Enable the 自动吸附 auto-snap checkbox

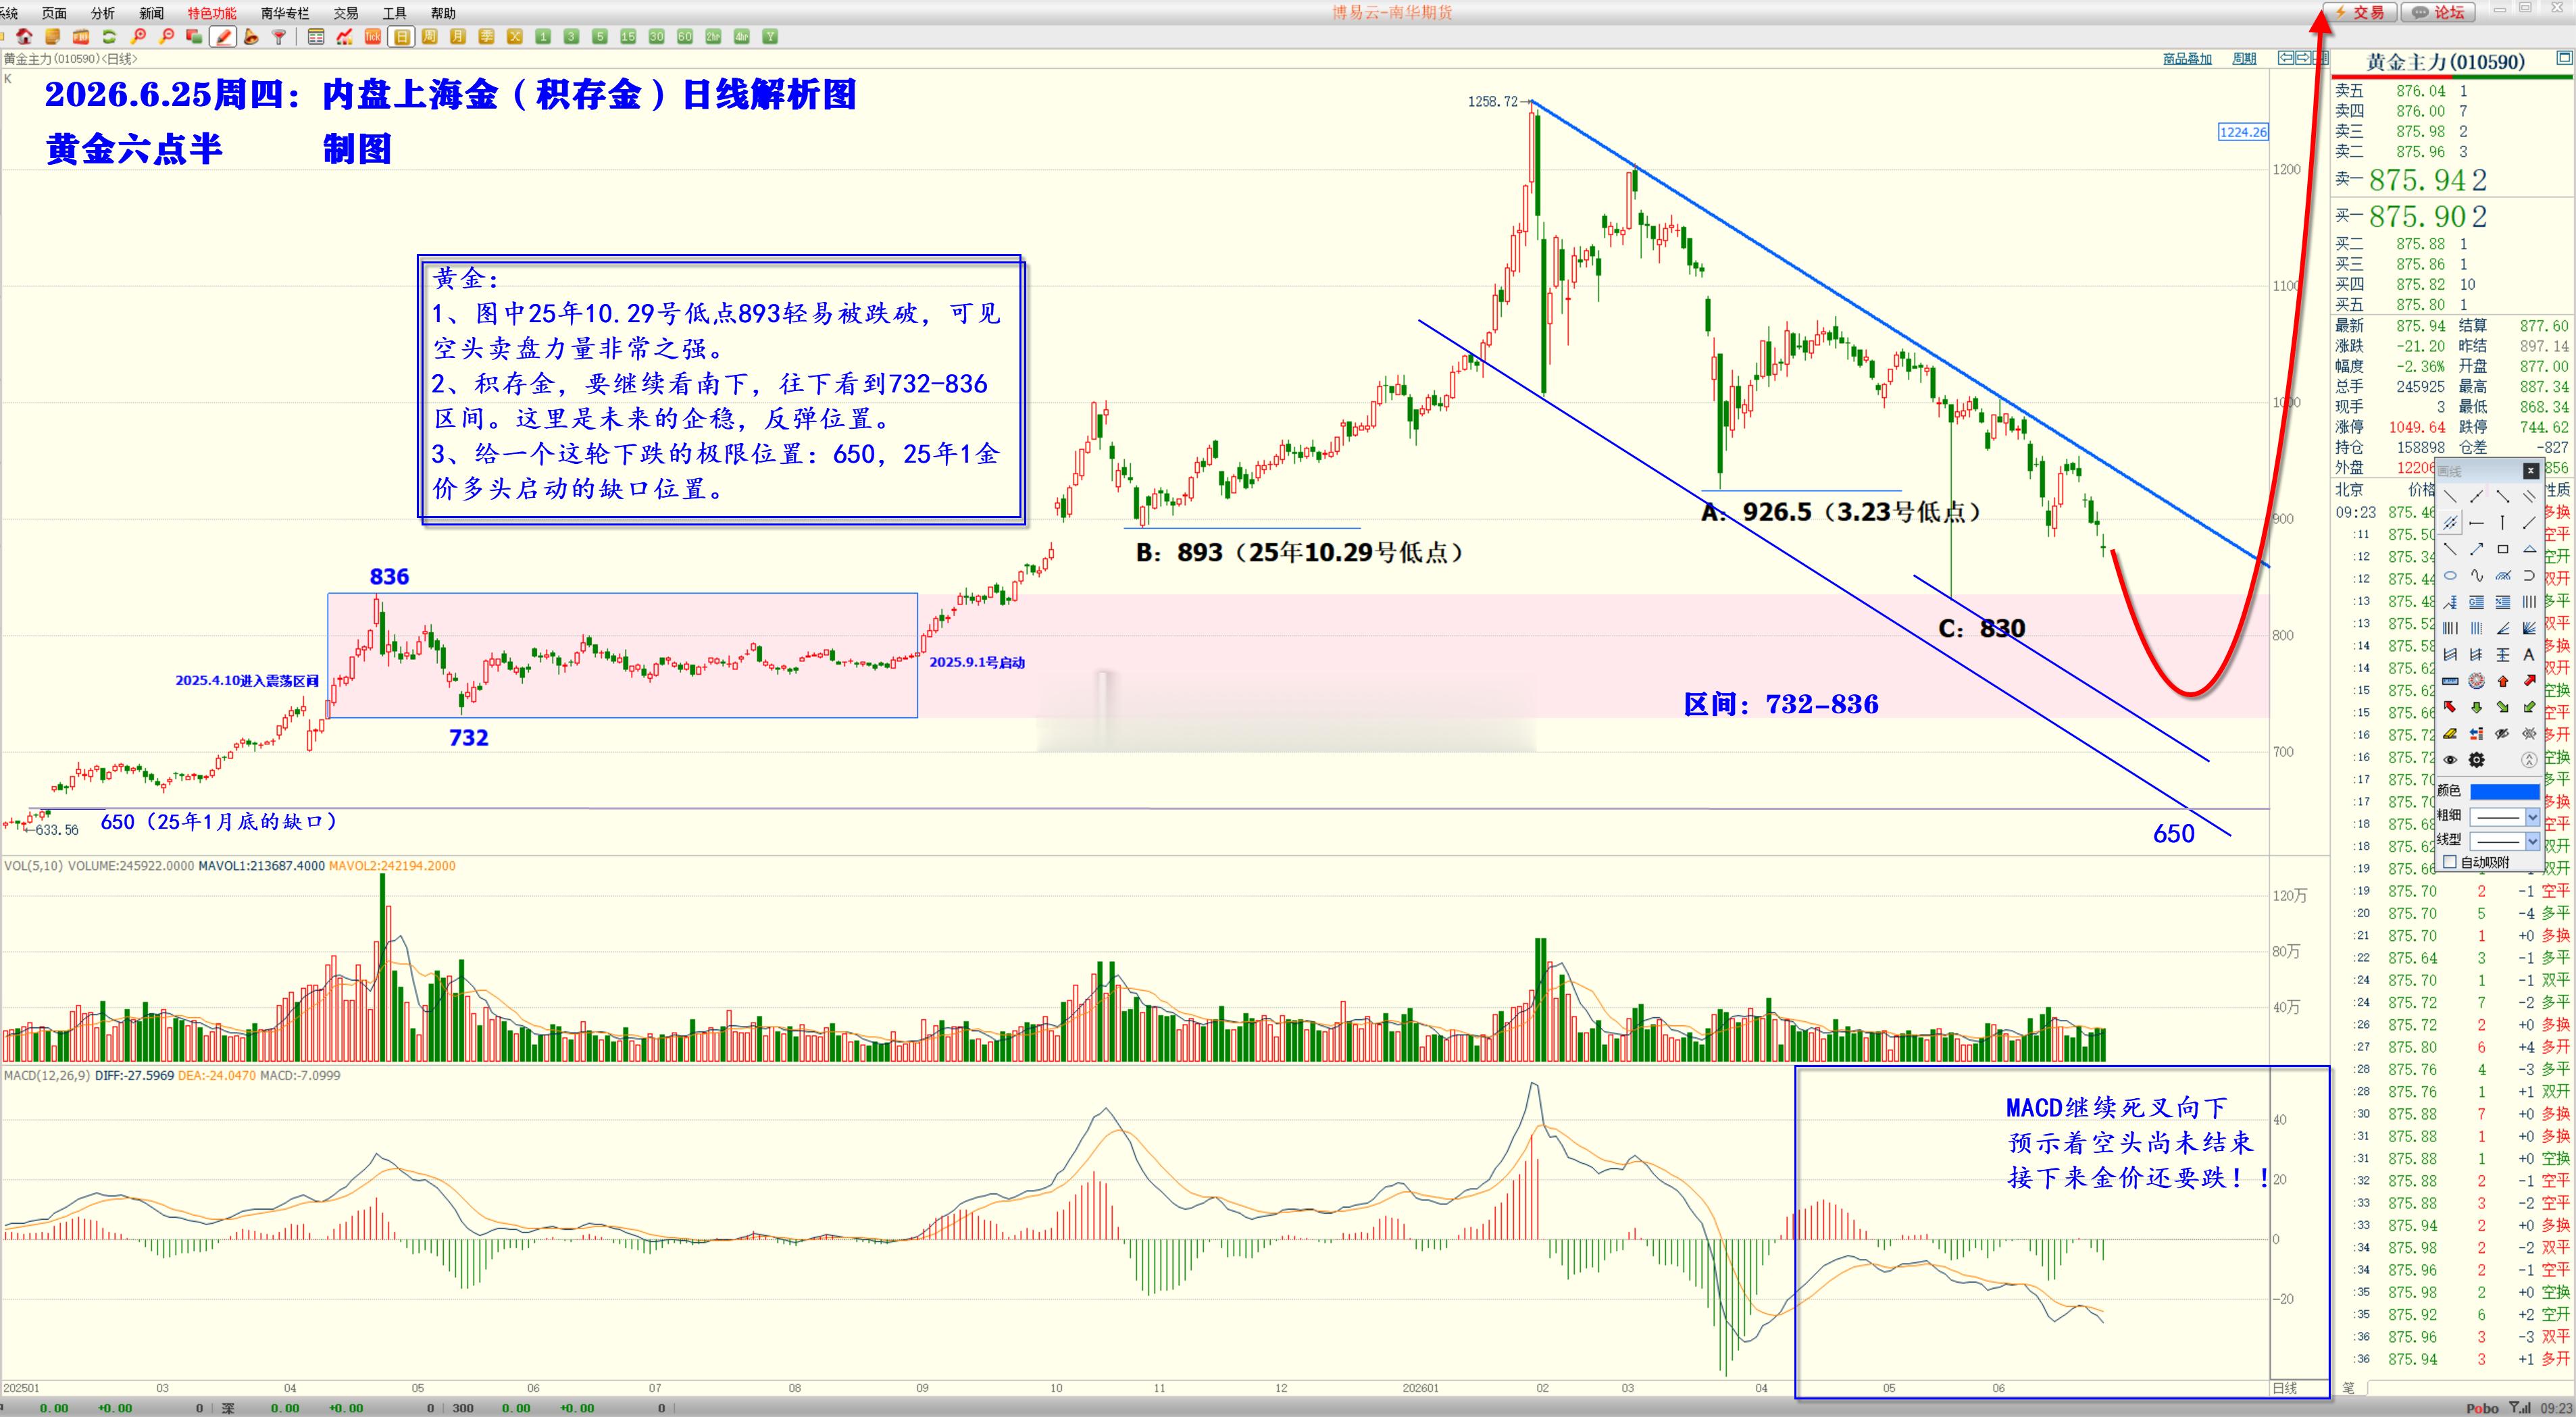2450,862
